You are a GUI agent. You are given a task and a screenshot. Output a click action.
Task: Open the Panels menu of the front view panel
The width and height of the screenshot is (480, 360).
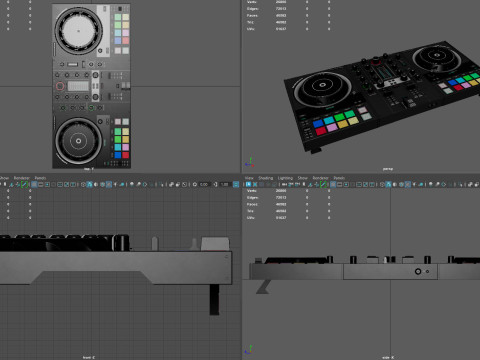[40, 178]
